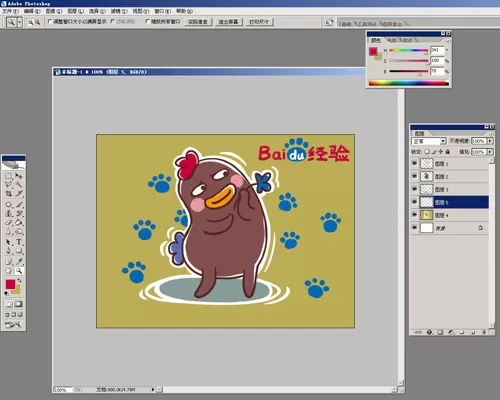Select the Path Selection arrow tool
This screenshot has width=500, height=400.
point(9,242)
